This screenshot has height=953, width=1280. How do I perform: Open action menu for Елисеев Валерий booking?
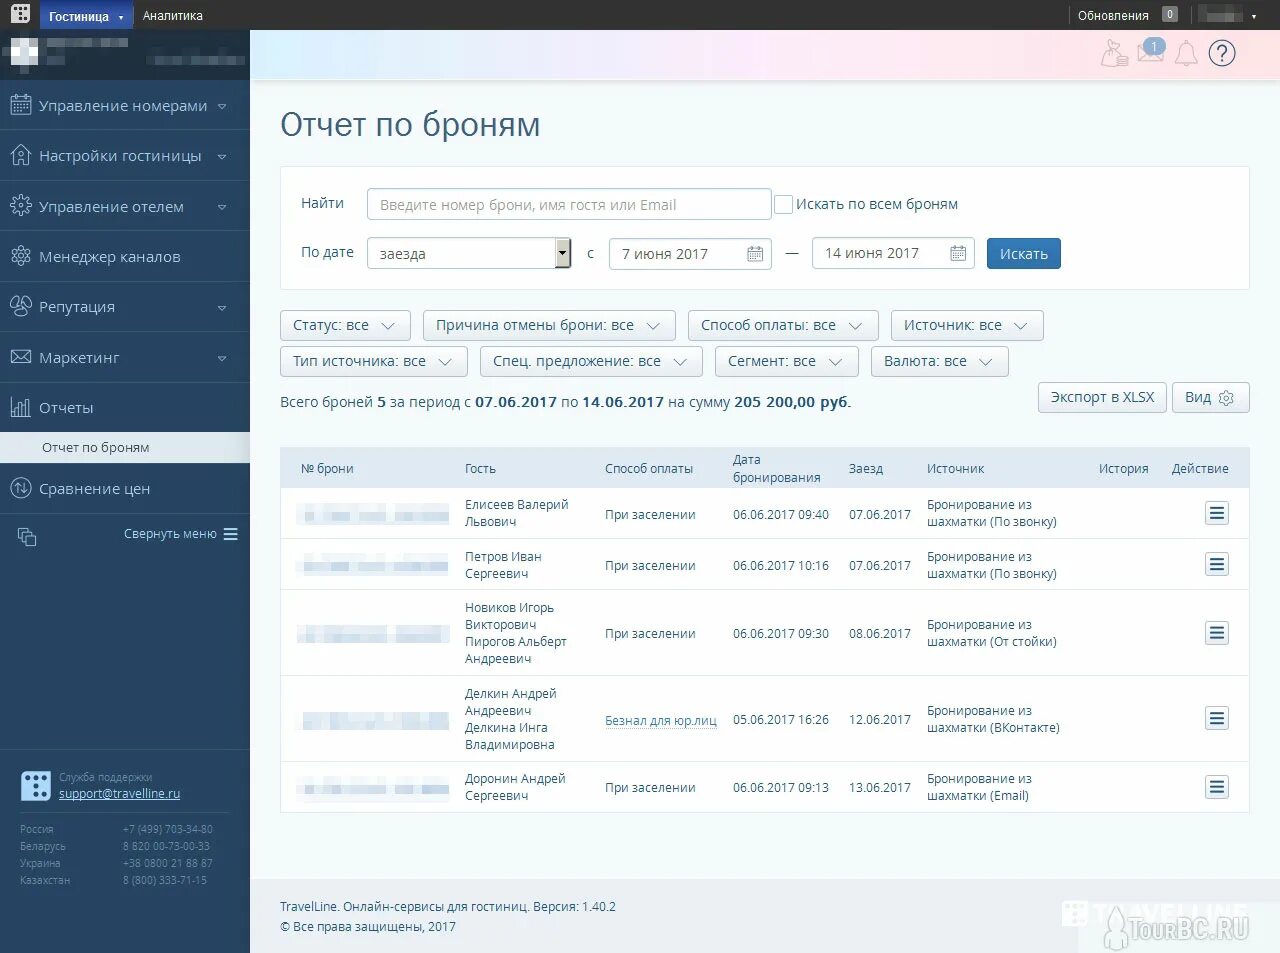1217,513
